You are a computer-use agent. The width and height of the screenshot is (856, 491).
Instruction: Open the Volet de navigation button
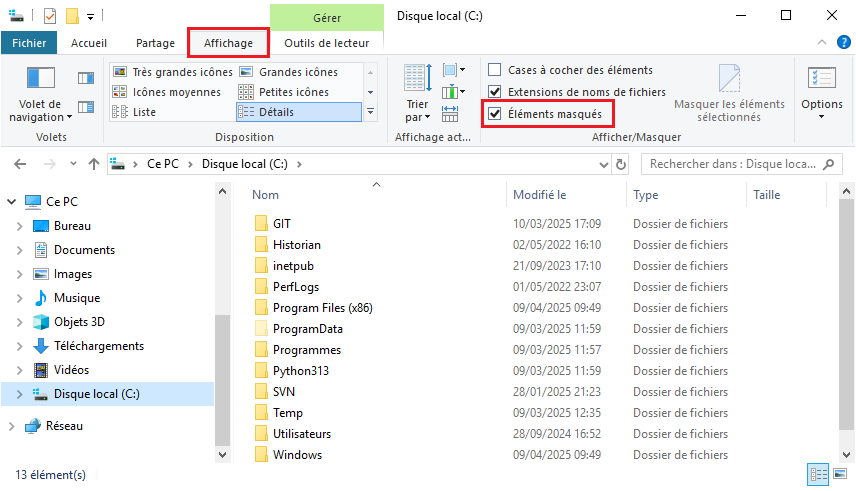click(40, 94)
